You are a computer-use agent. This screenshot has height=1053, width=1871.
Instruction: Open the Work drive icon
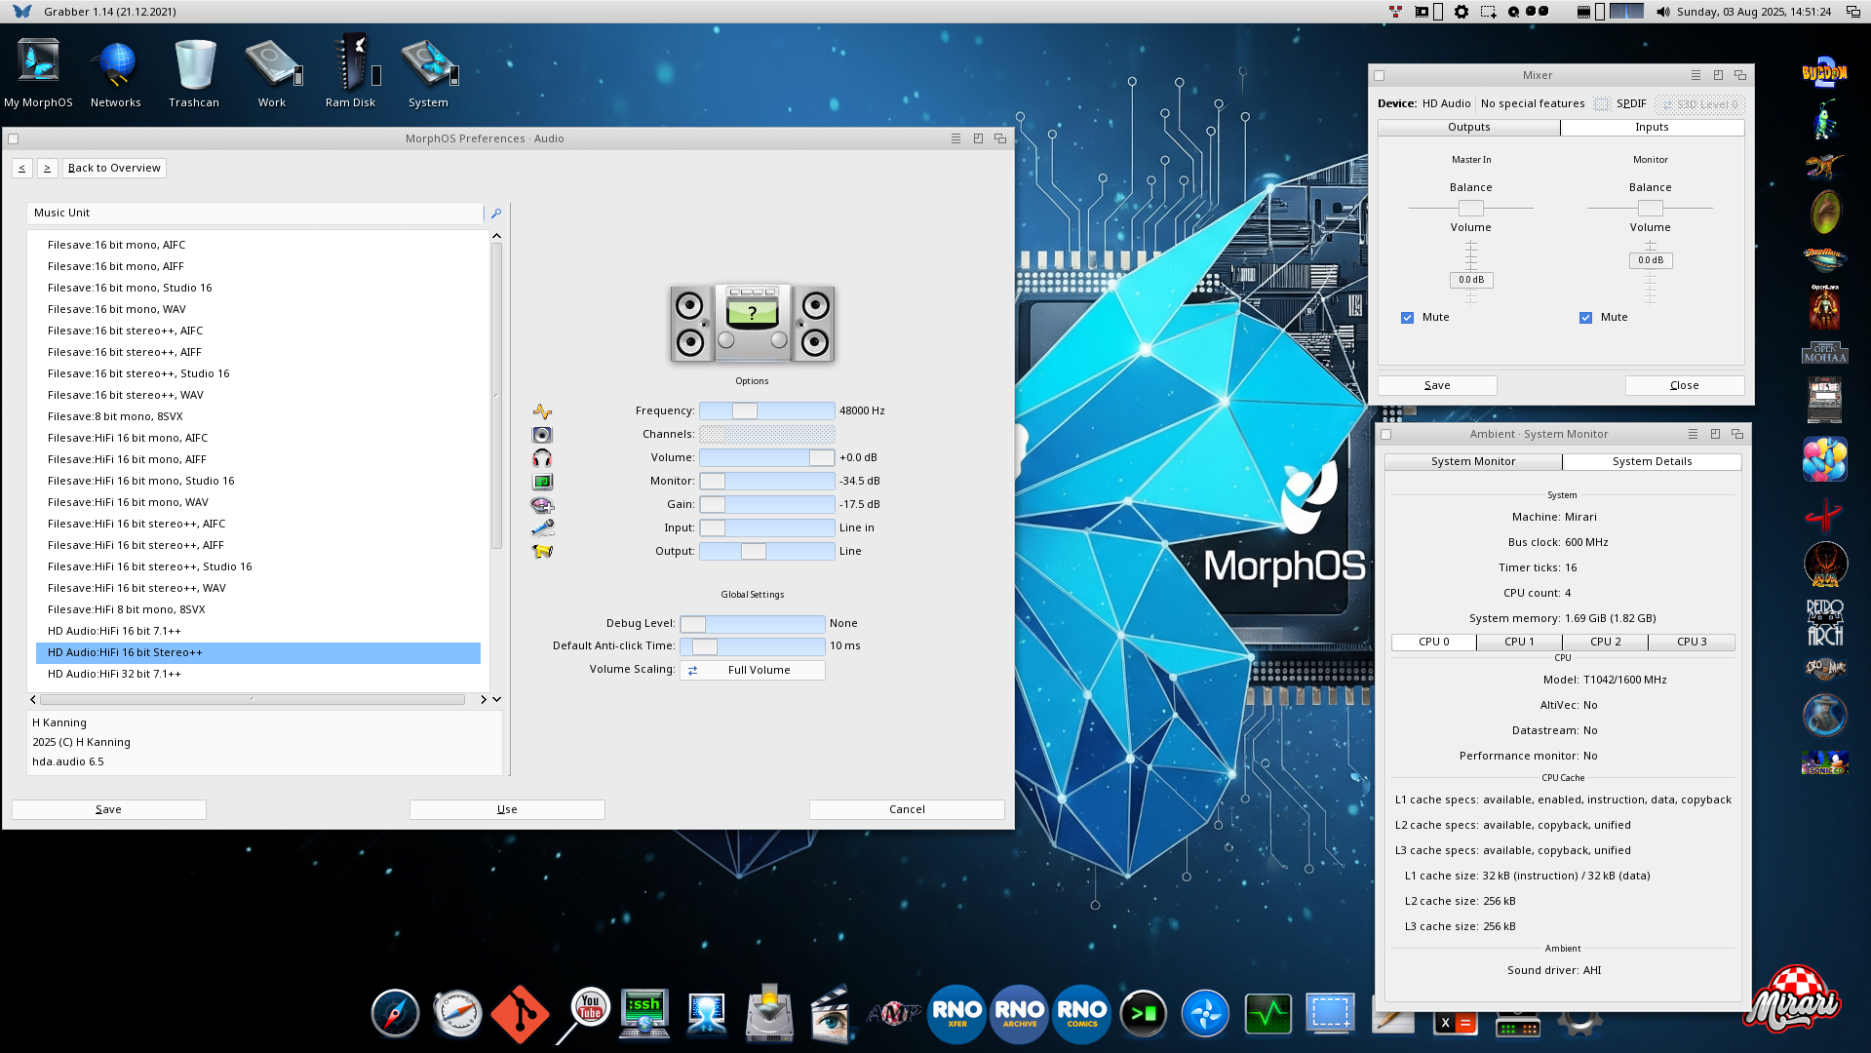point(272,72)
